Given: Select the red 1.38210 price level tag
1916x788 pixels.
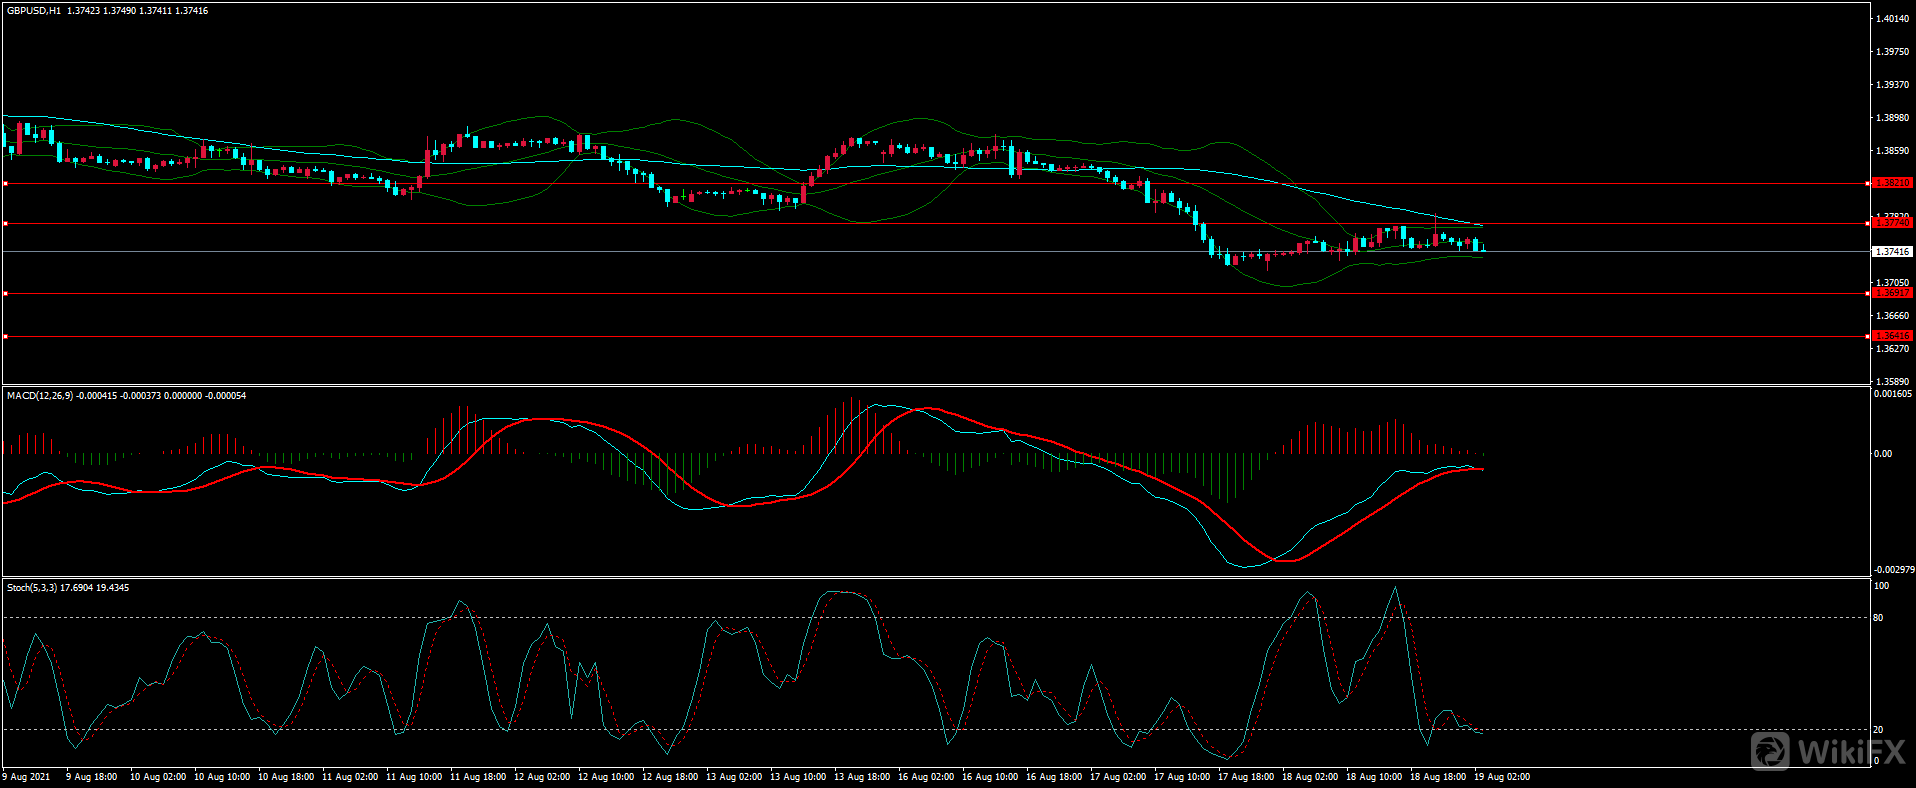Looking at the screenshot, I should pyautogui.click(x=1892, y=183).
